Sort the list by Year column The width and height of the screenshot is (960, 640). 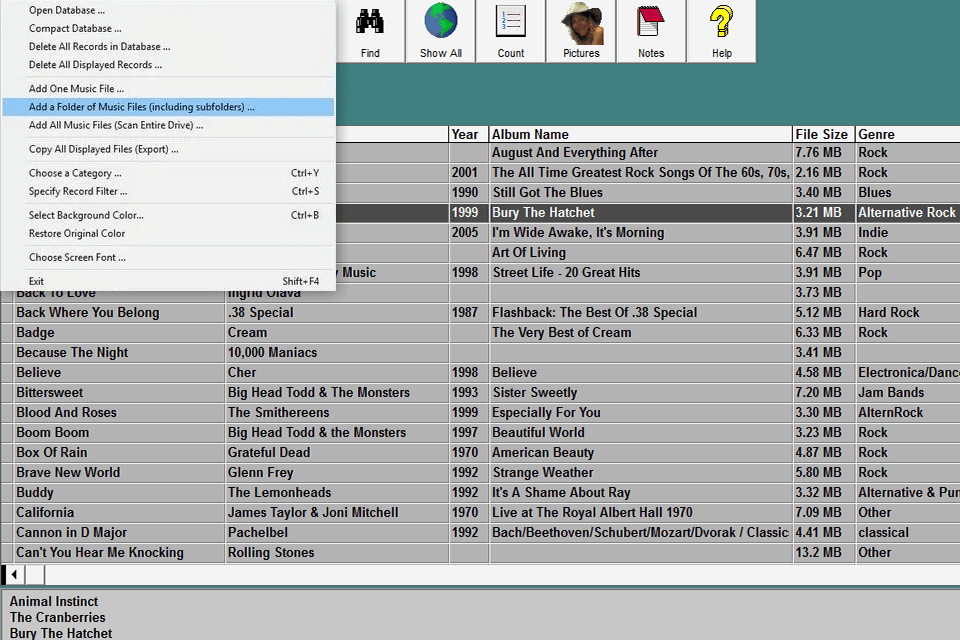465,134
